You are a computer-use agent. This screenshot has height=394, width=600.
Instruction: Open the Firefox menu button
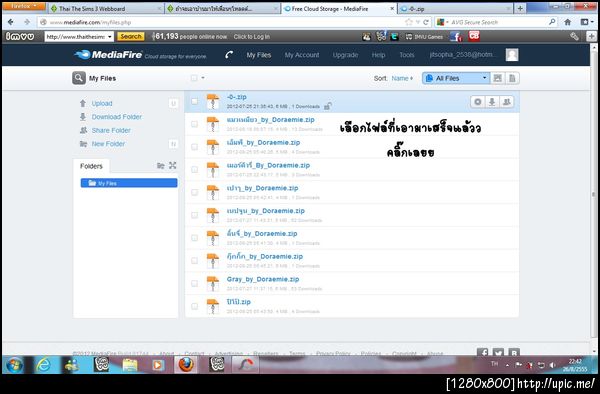[x=23, y=7]
